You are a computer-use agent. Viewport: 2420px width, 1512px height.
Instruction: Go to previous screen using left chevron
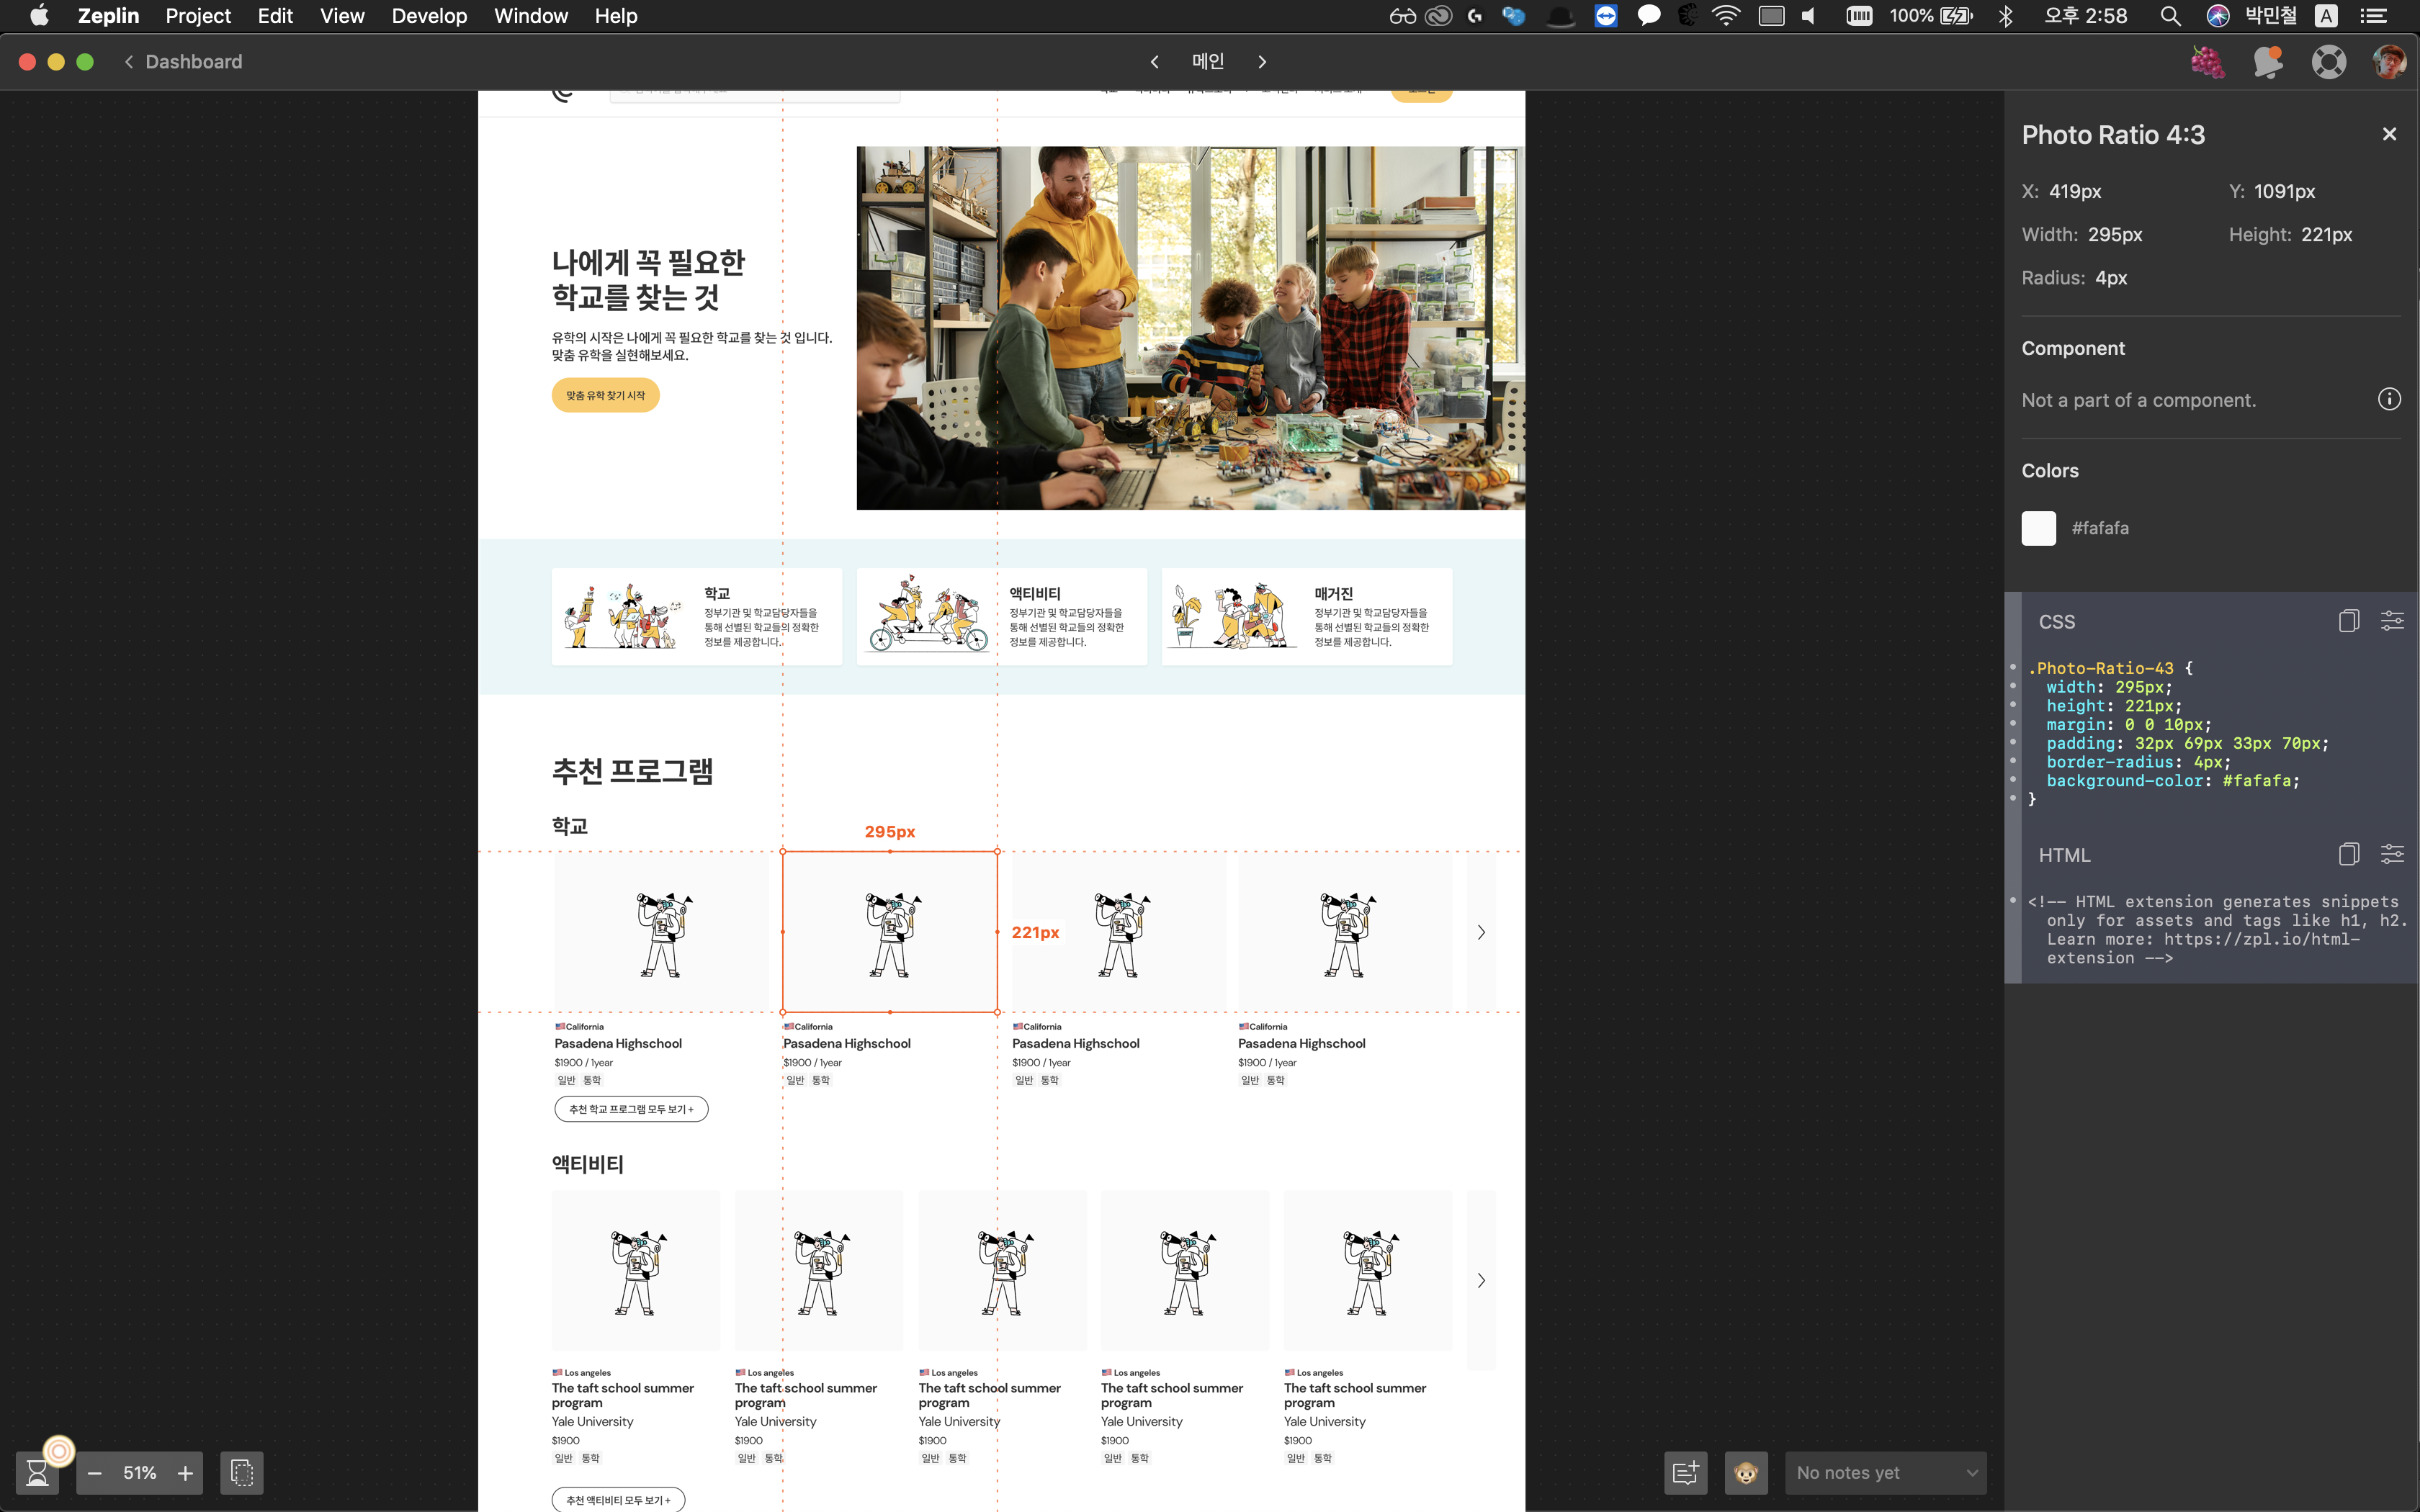pos(1154,62)
